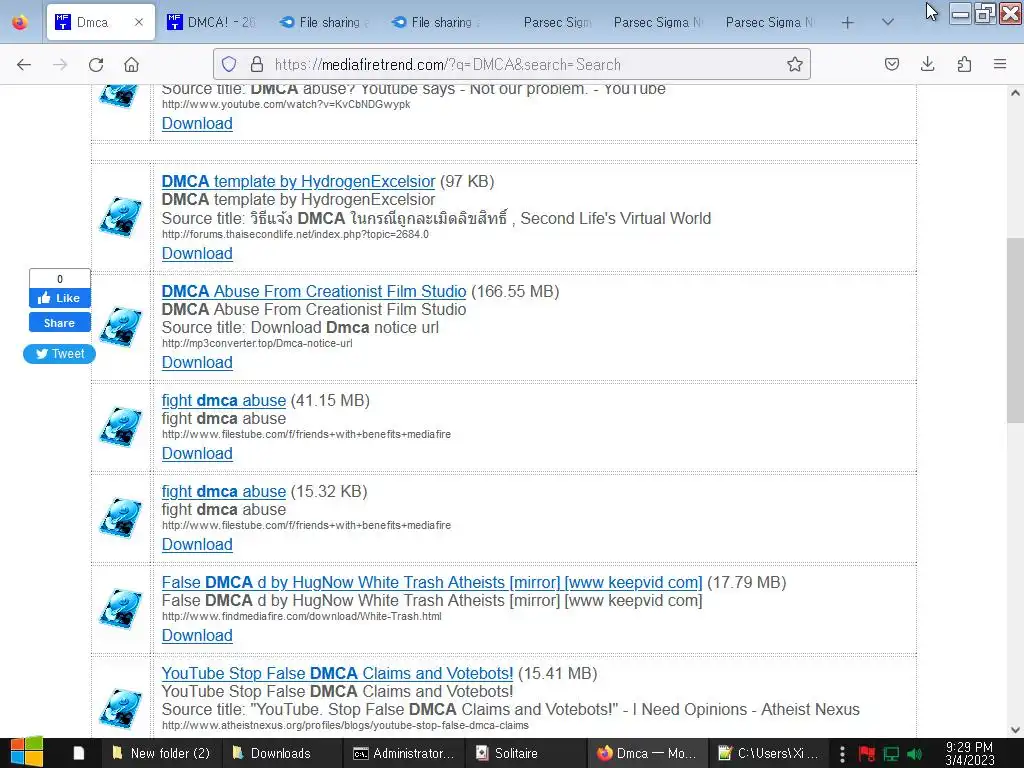Open False DMCA d by HugNow link
Image resolution: width=1024 pixels, height=768 pixels.
[x=432, y=583]
